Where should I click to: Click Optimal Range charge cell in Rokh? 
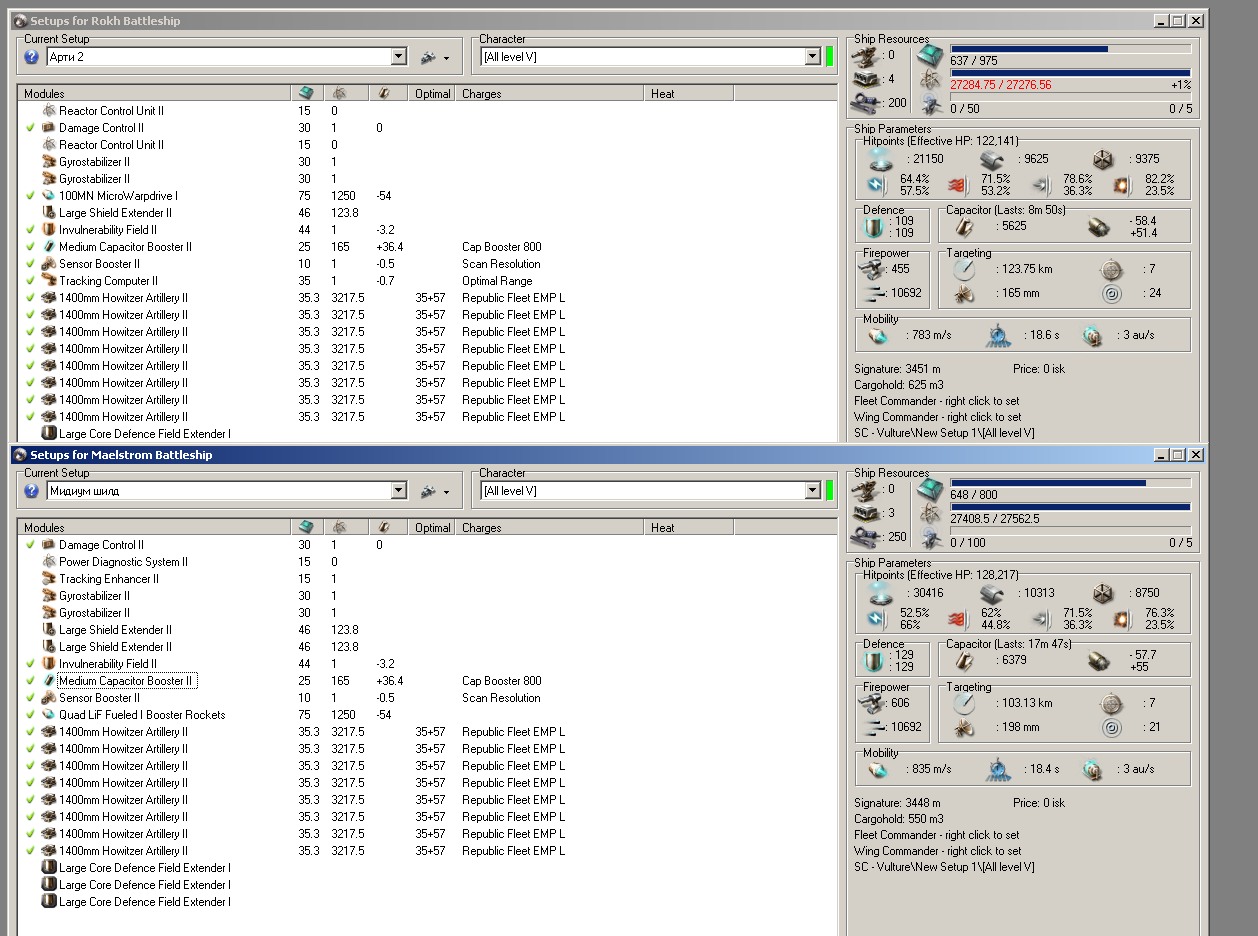click(497, 281)
